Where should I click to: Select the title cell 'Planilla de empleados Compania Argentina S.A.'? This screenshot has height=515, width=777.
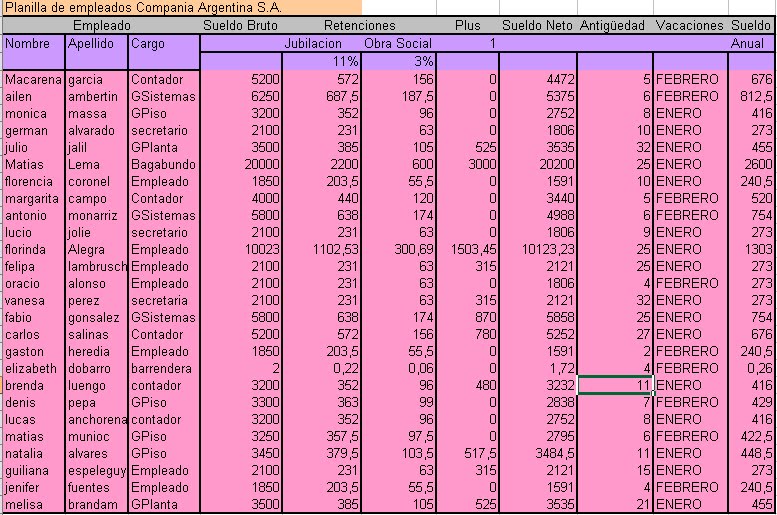(x=182, y=7)
